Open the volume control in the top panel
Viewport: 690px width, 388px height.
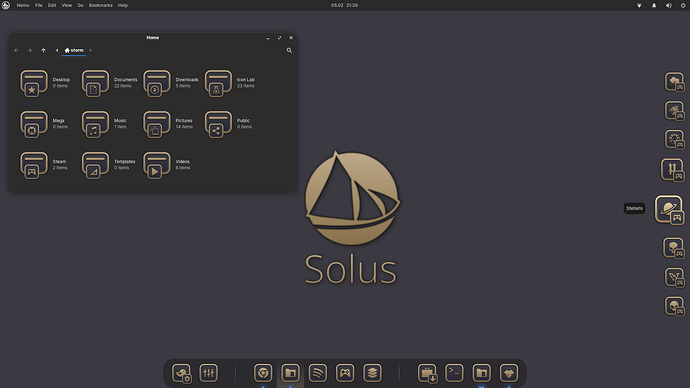668,5
